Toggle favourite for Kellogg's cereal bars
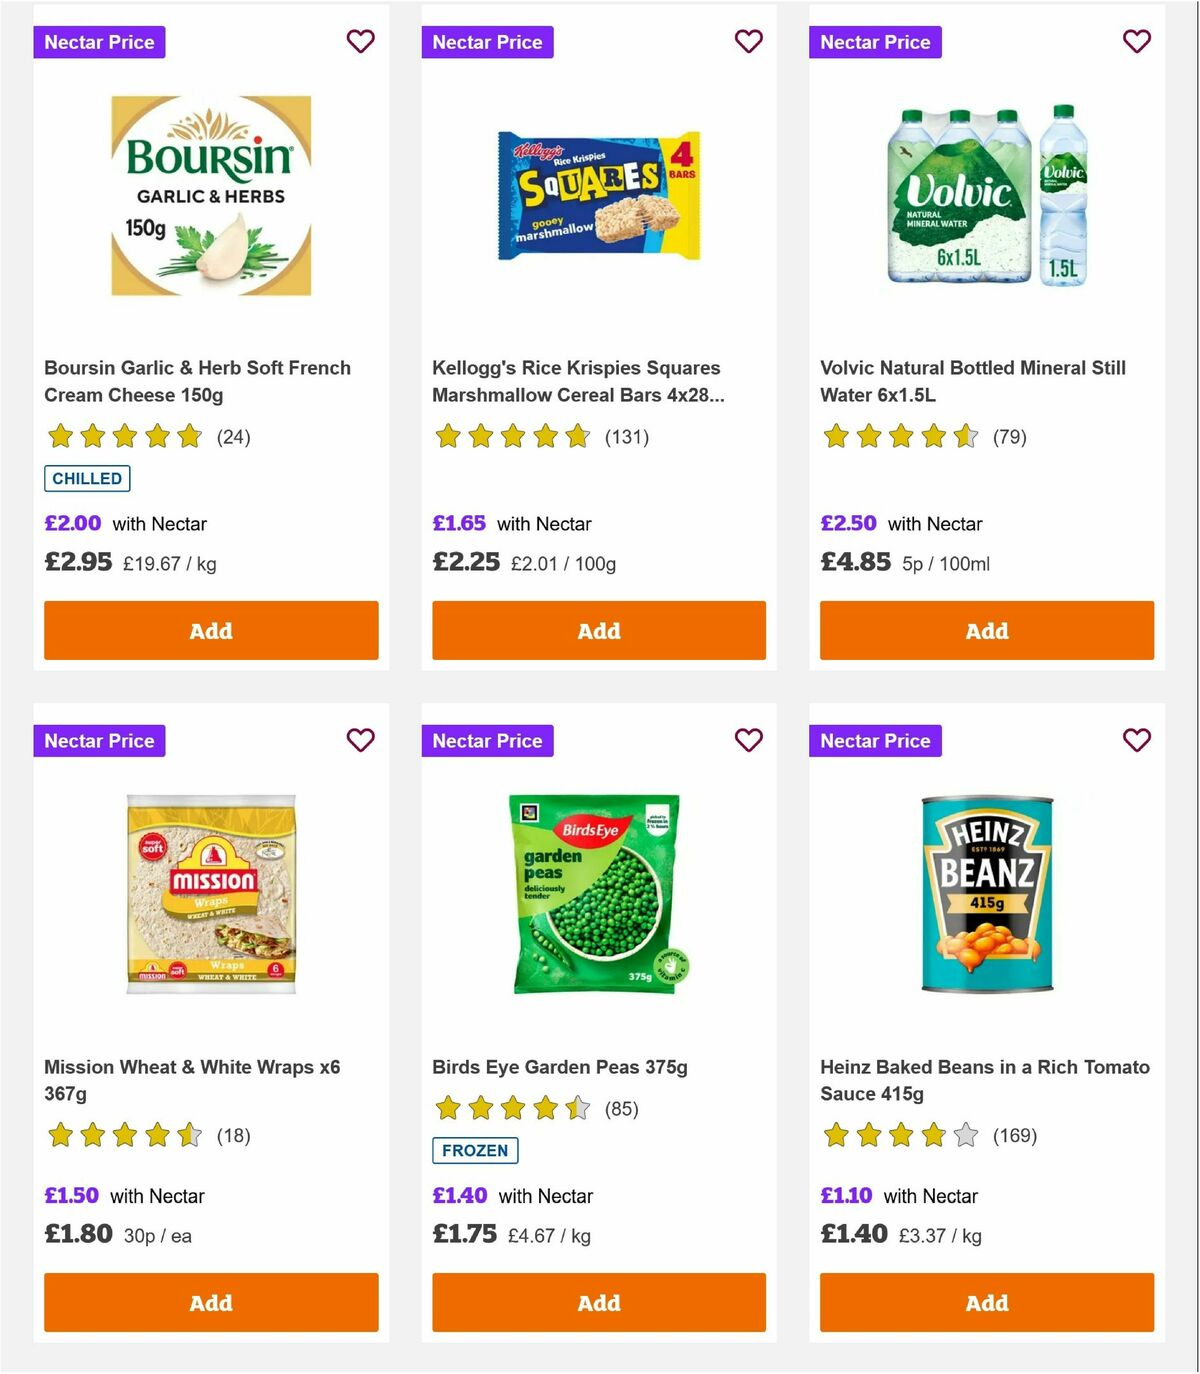 point(749,42)
